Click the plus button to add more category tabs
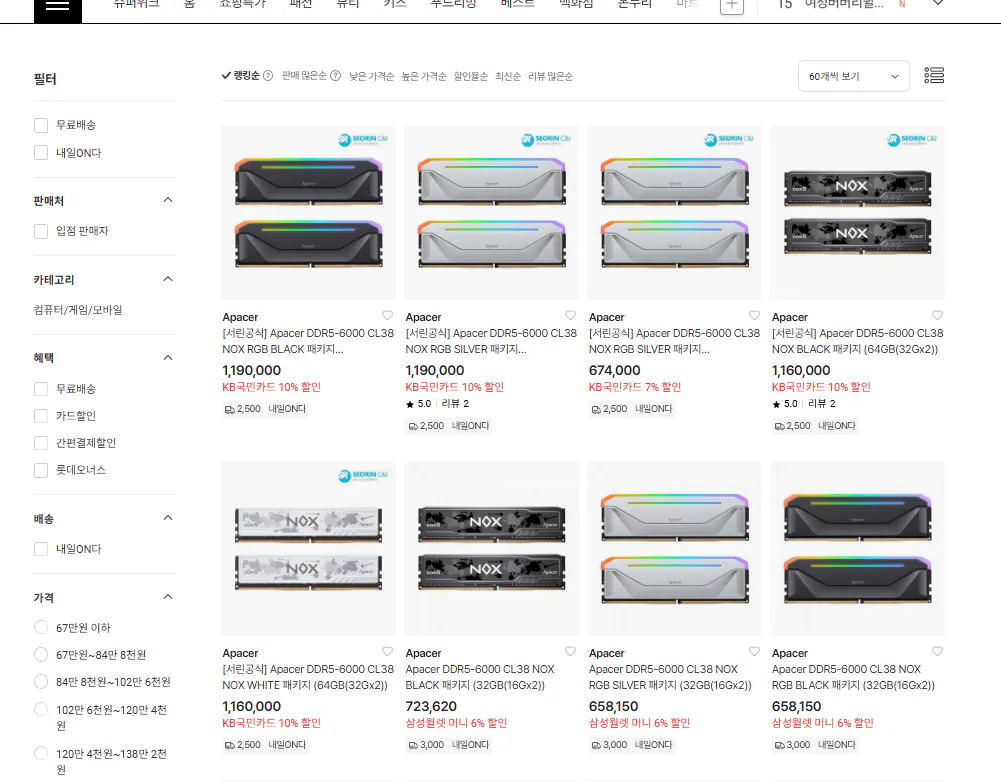 (731, 6)
